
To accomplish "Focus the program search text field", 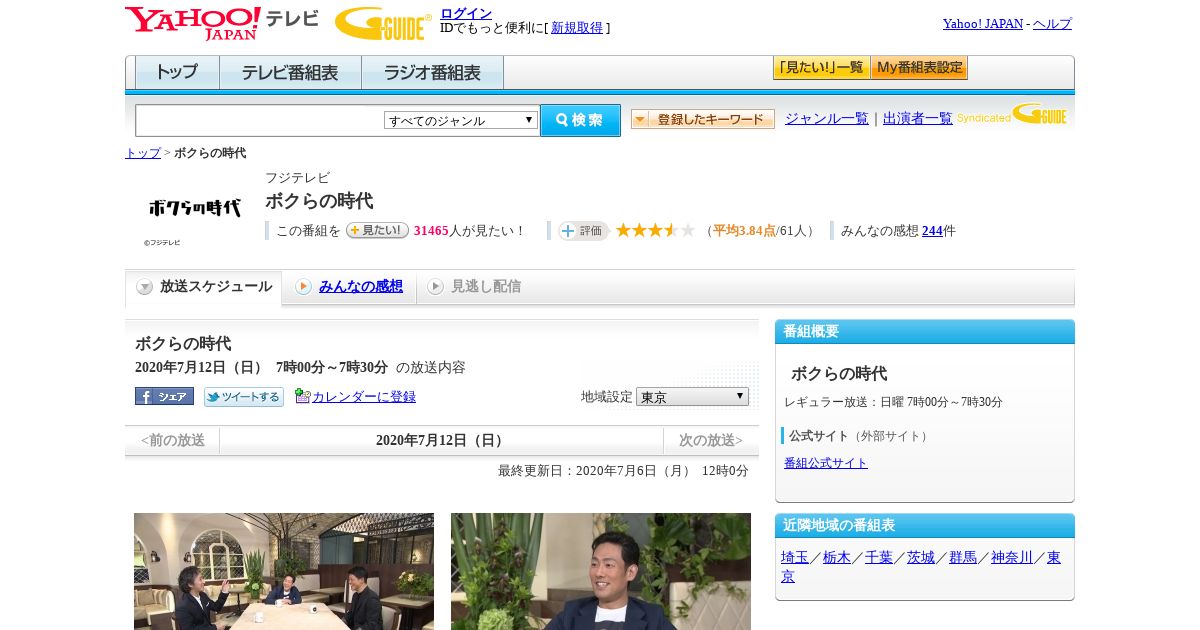I will (259, 120).
